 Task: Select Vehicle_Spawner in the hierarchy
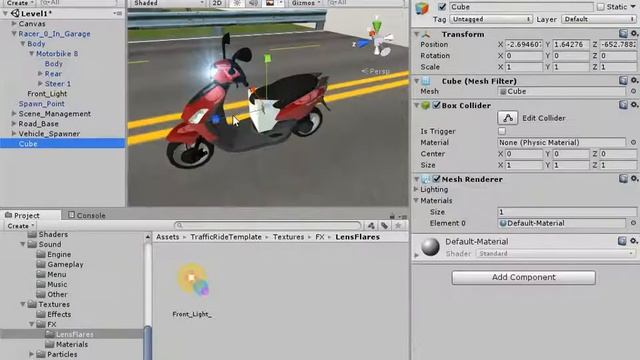[49, 133]
